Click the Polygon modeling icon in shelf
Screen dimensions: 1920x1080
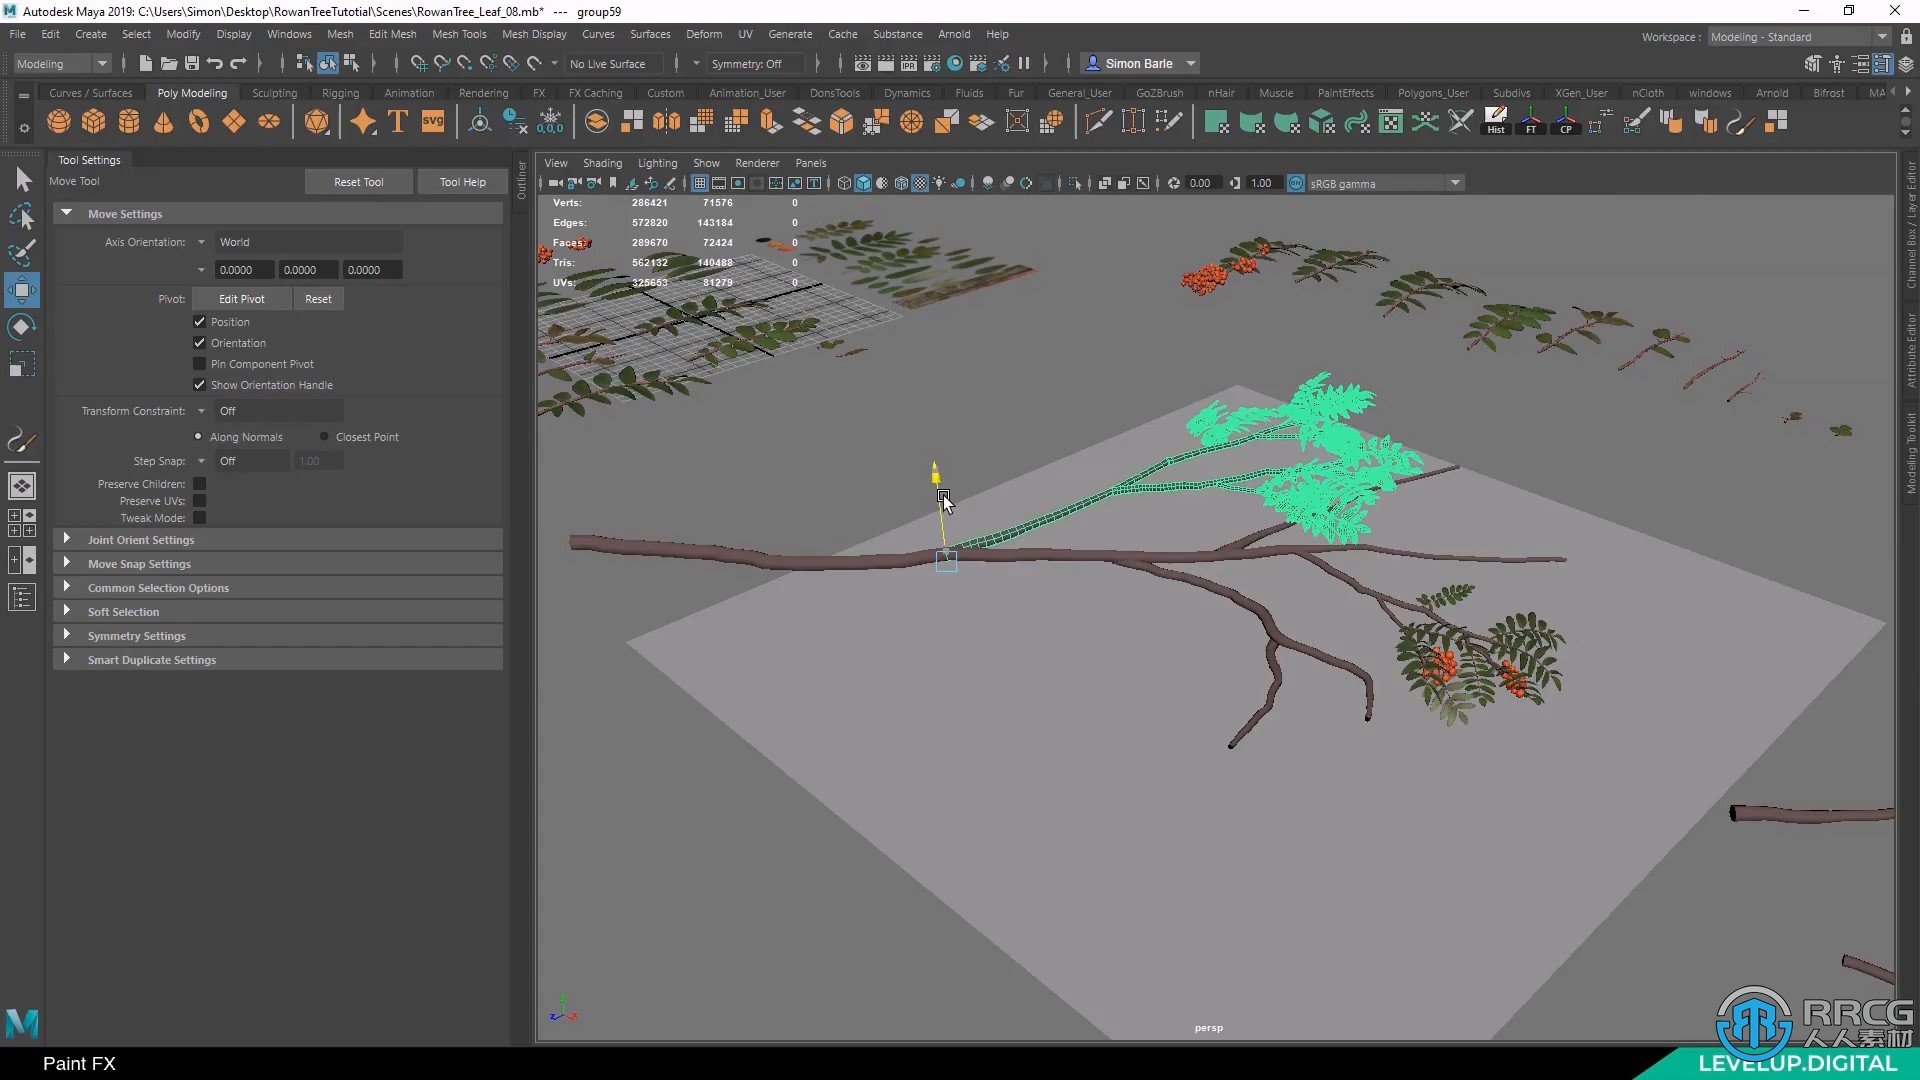pos(191,92)
